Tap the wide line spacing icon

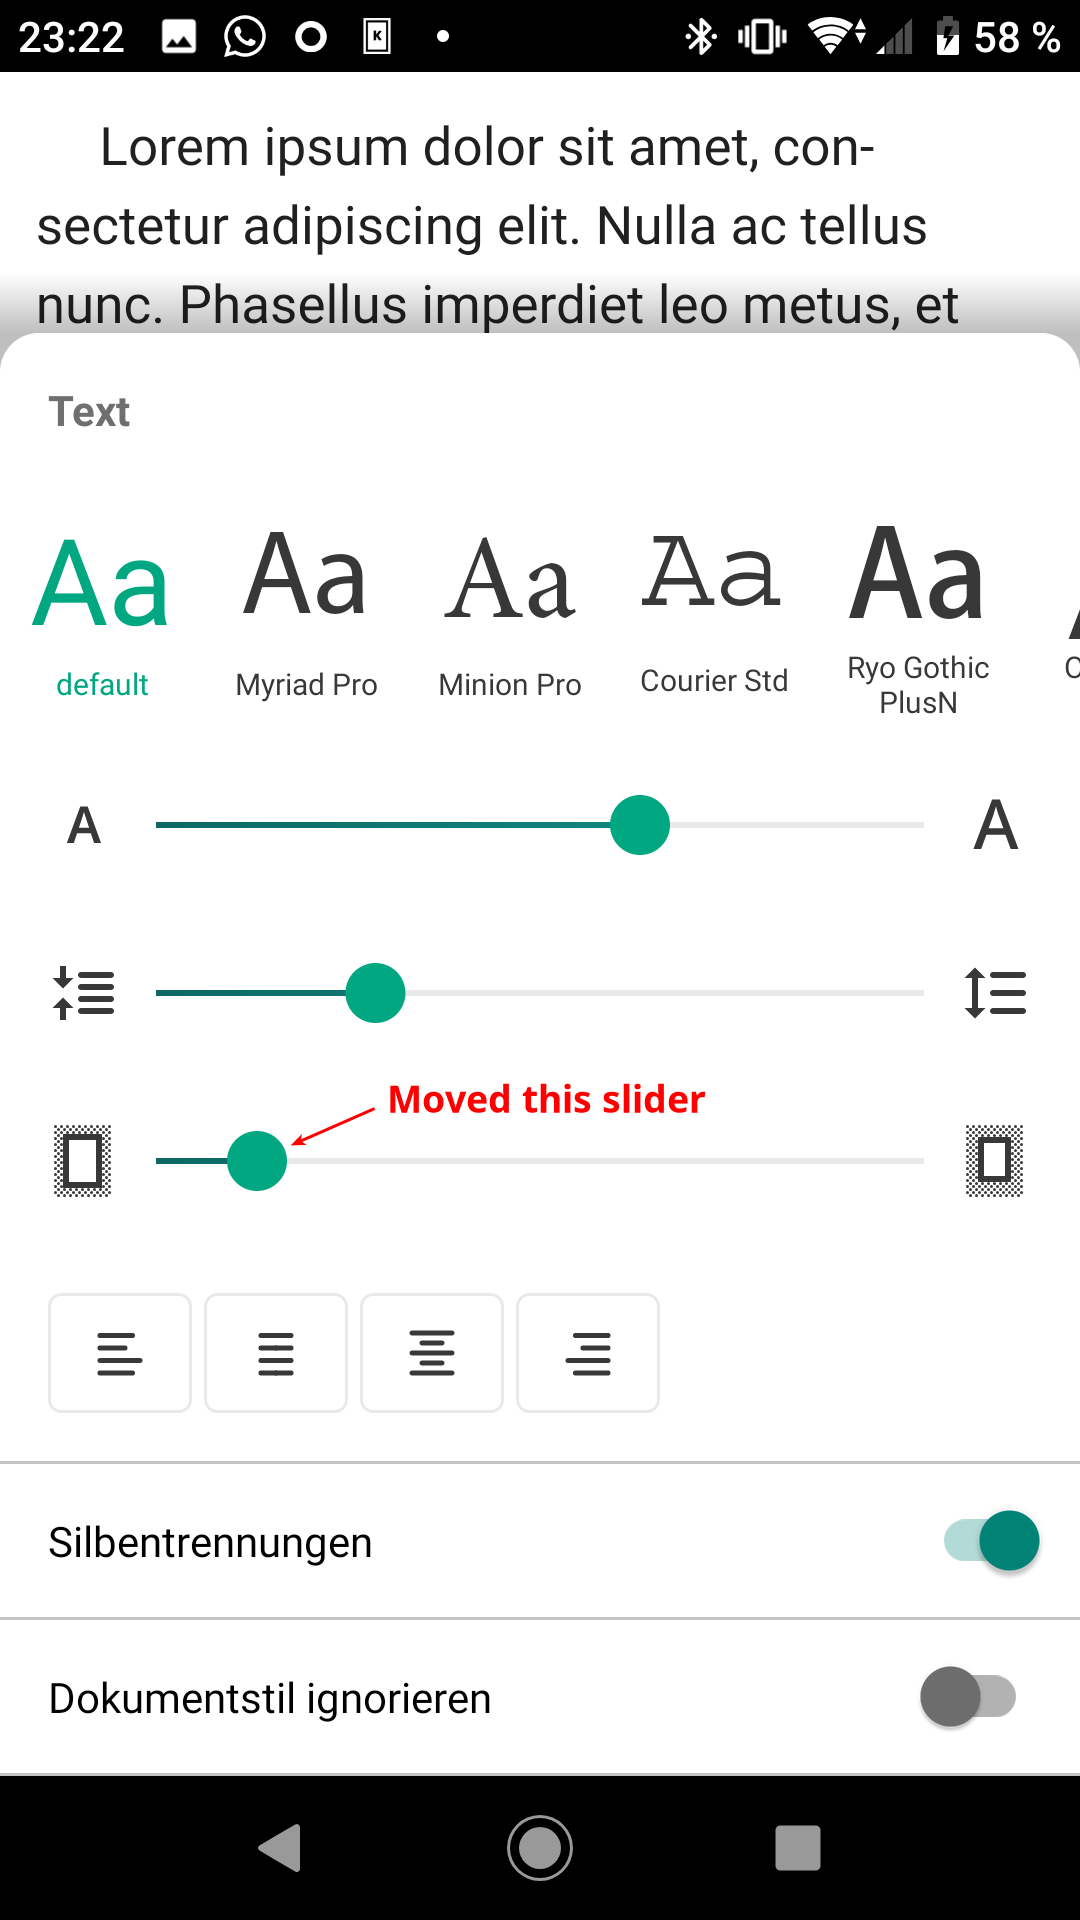(995, 993)
